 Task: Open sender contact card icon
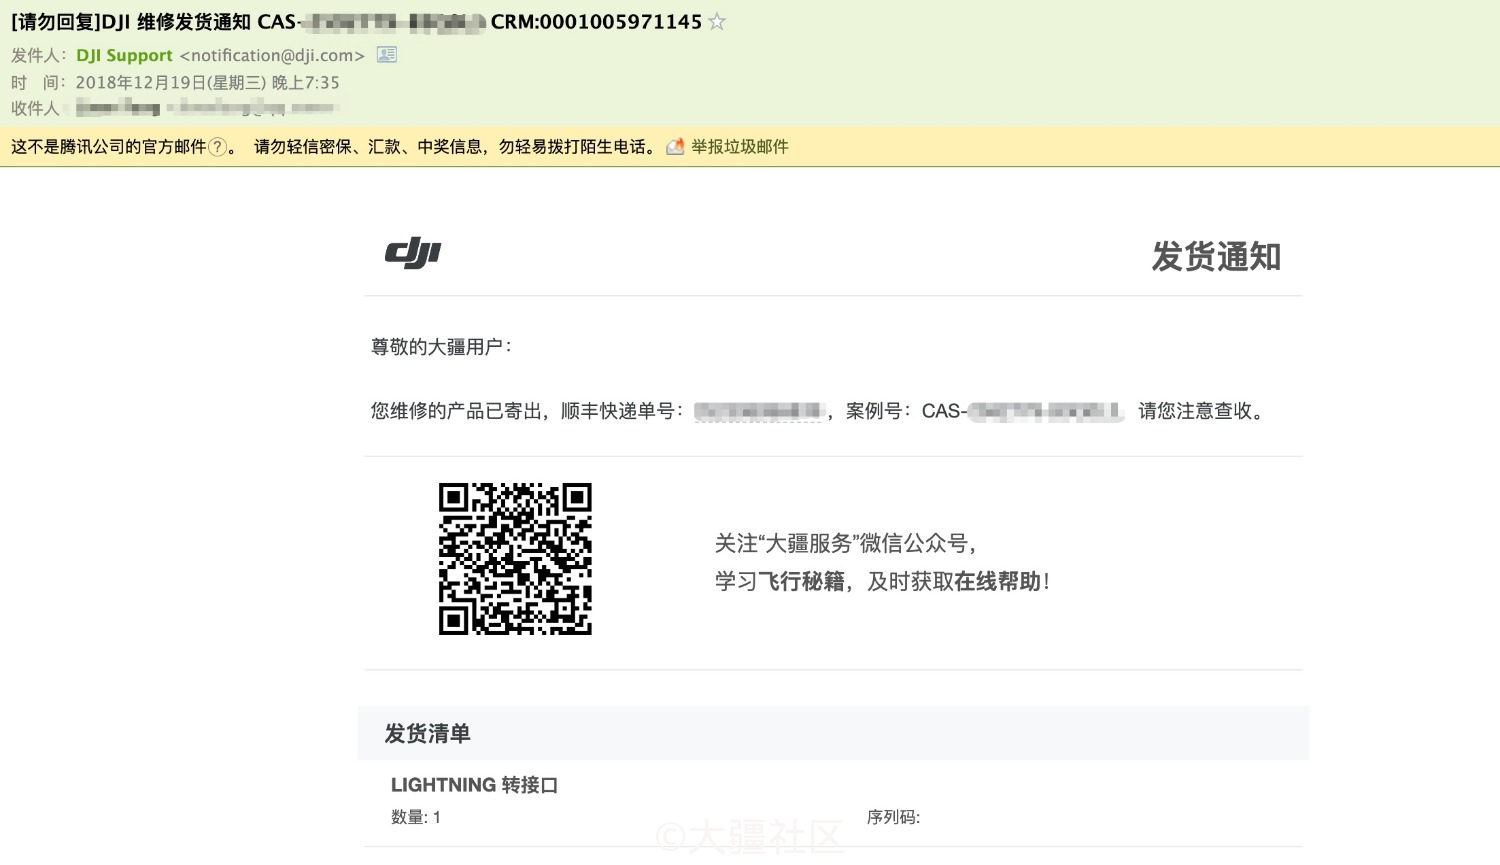(x=387, y=55)
